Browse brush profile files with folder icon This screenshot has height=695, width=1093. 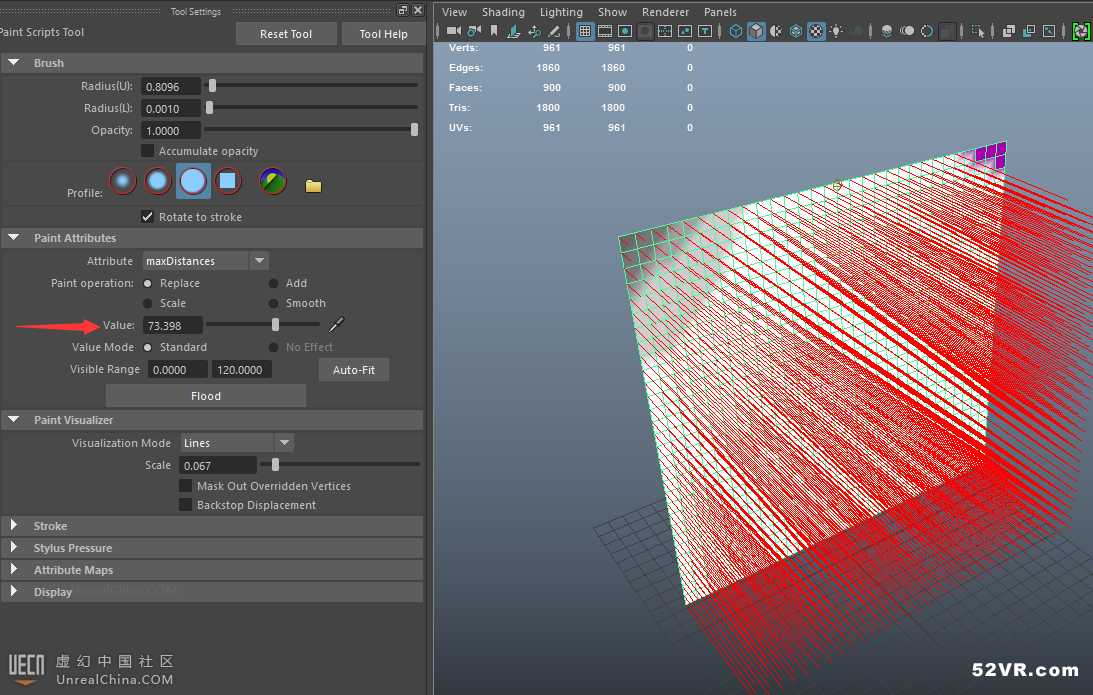[313, 185]
